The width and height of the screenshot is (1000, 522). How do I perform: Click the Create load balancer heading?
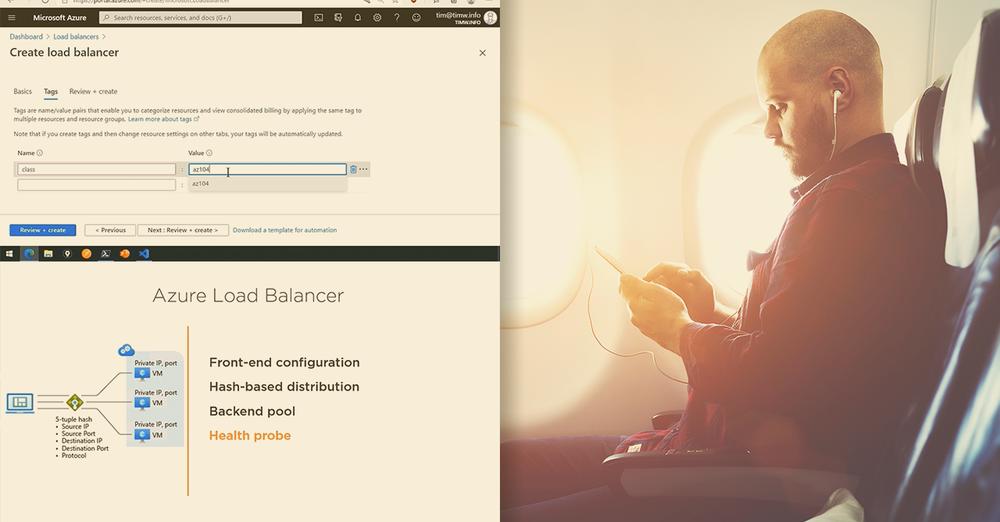tap(64, 53)
